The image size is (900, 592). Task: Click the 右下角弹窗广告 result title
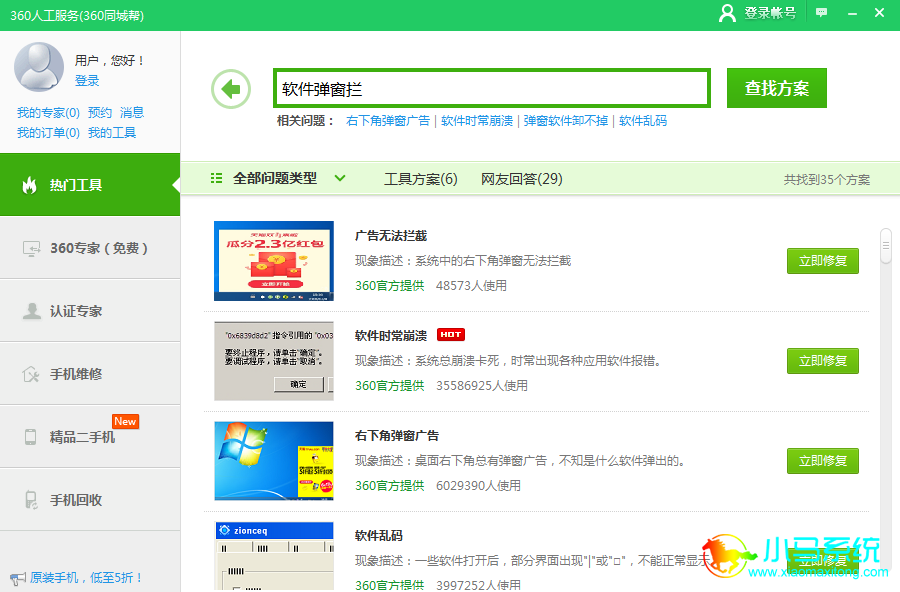tap(397, 435)
